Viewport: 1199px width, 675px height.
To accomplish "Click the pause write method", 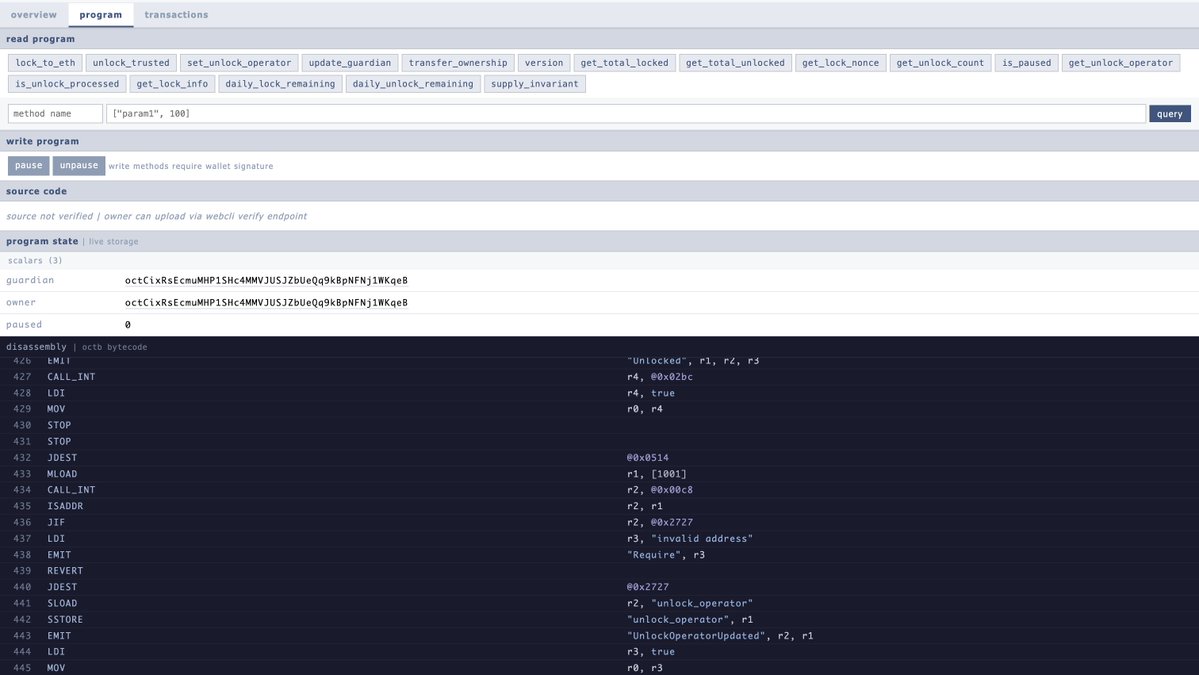I will (28, 165).
